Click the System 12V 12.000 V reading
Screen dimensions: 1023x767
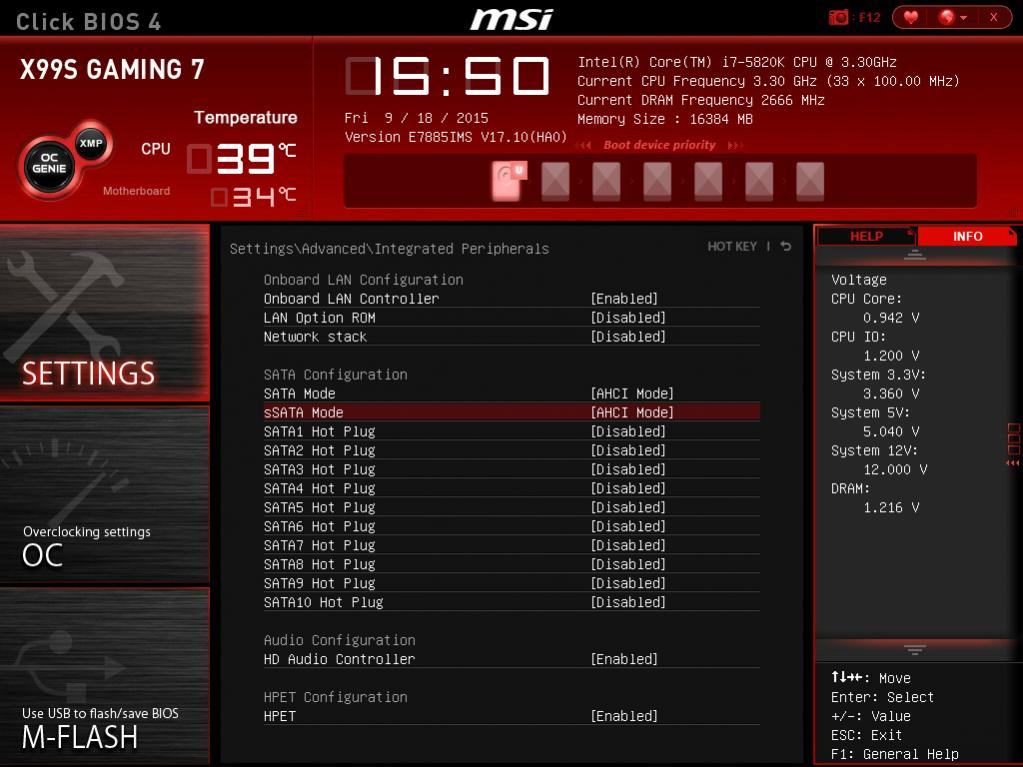coord(894,470)
